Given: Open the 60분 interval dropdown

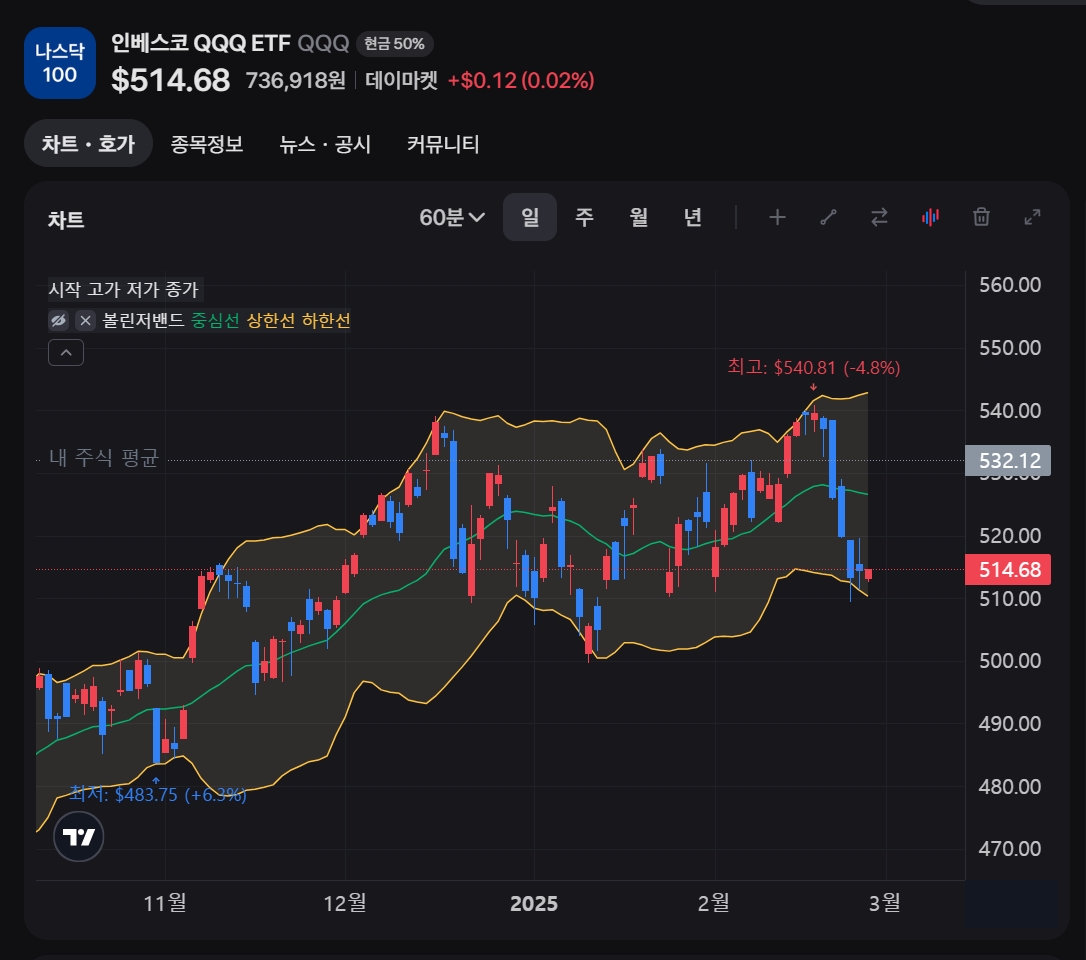Looking at the screenshot, I should point(452,217).
